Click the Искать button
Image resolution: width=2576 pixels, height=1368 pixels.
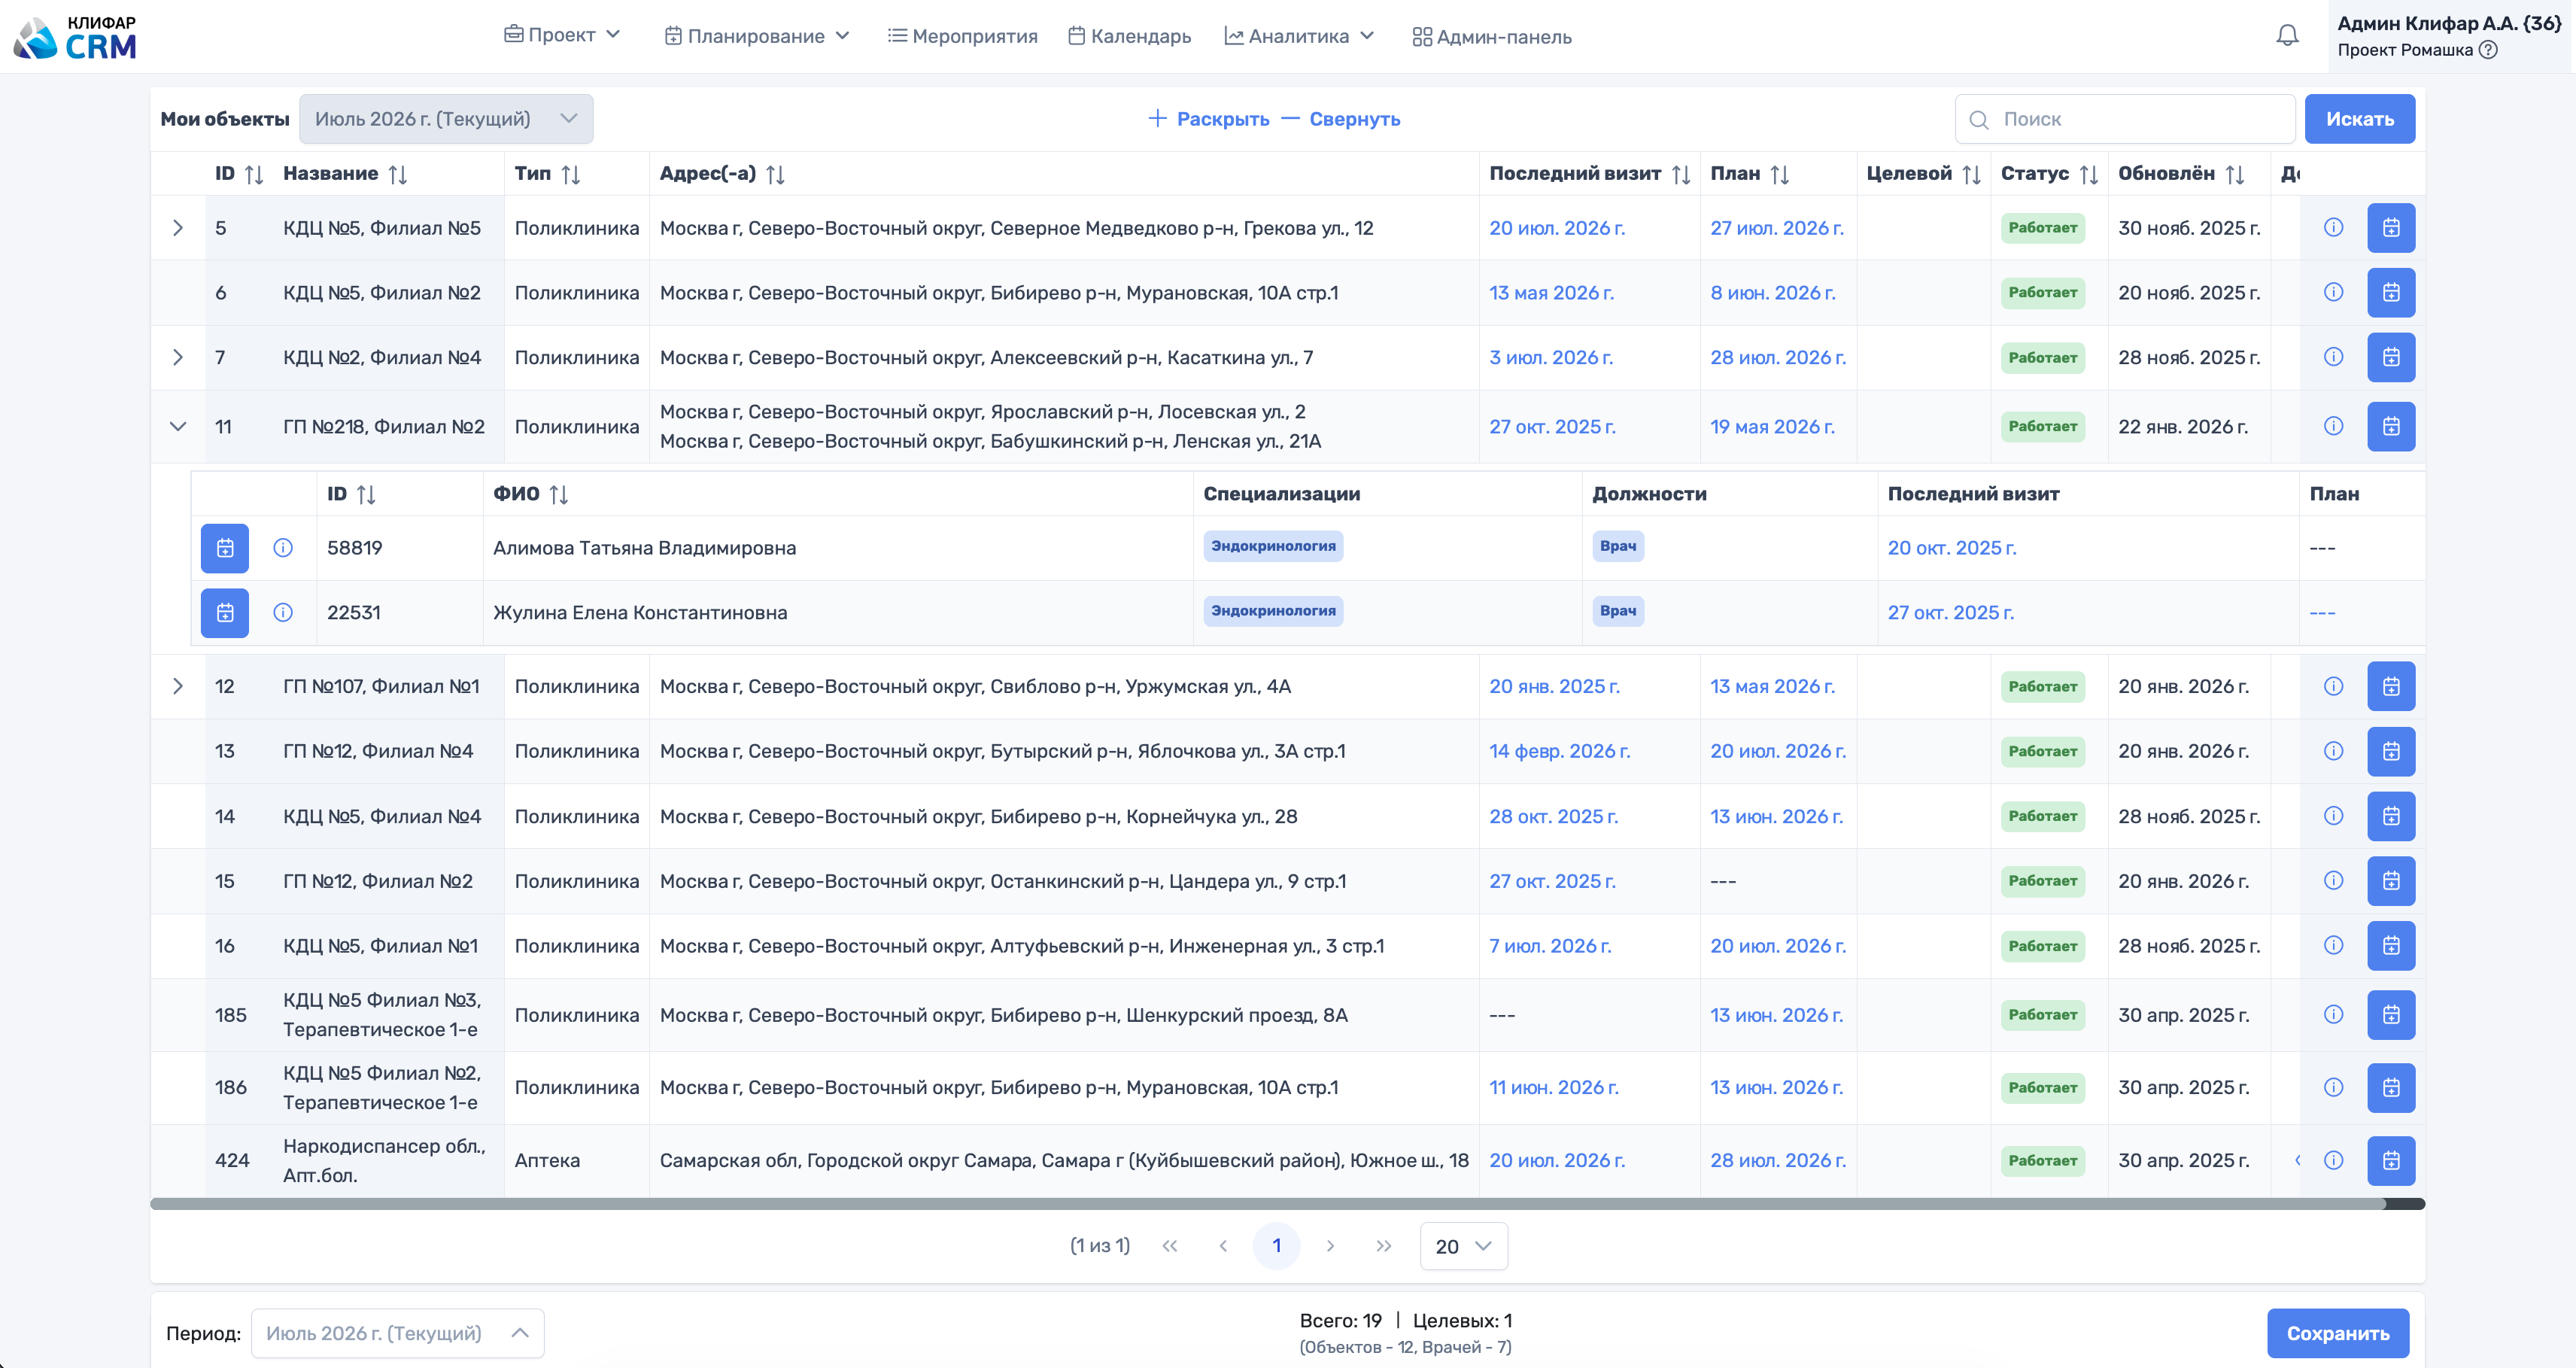pos(2359,119)
